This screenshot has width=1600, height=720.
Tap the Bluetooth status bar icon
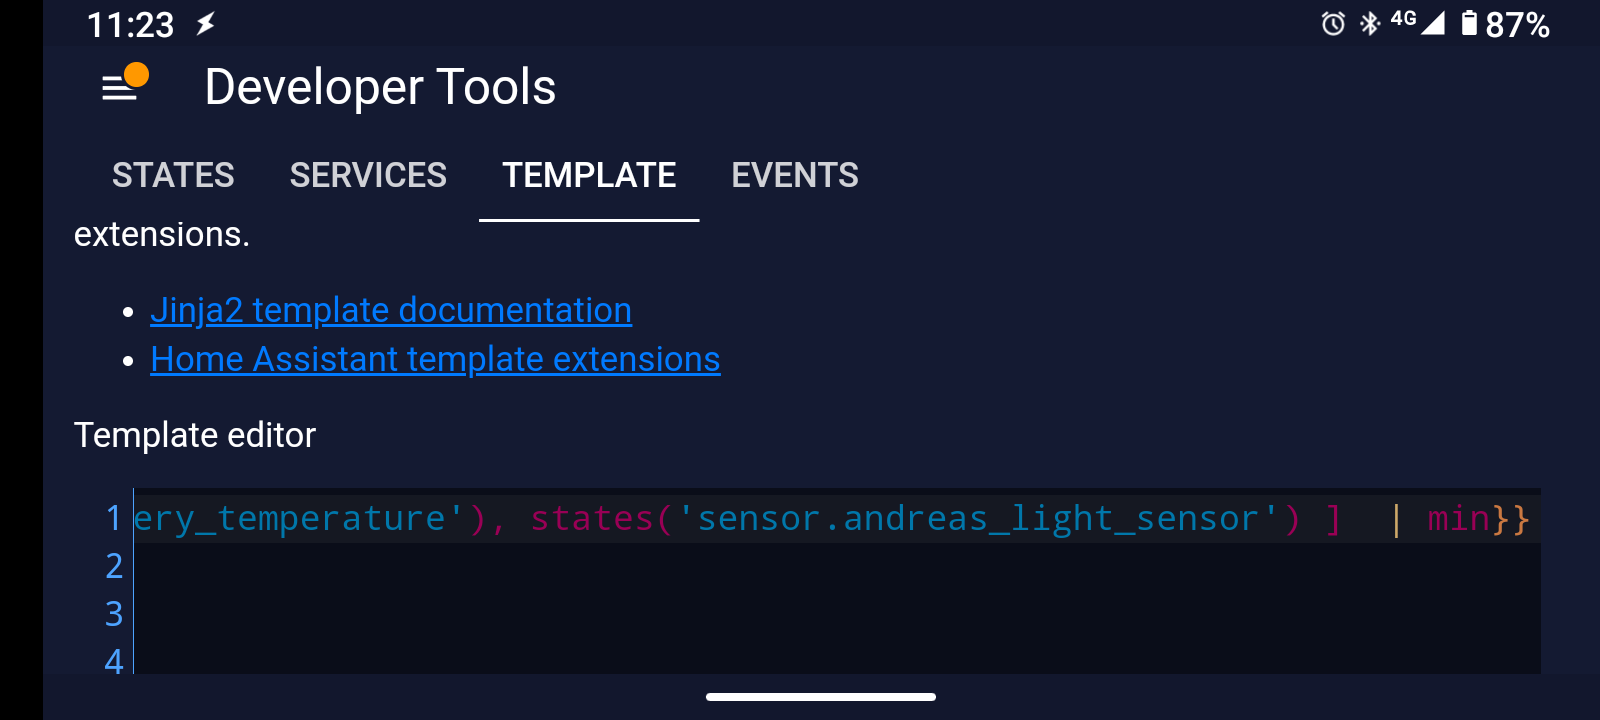coord(1369,23)
